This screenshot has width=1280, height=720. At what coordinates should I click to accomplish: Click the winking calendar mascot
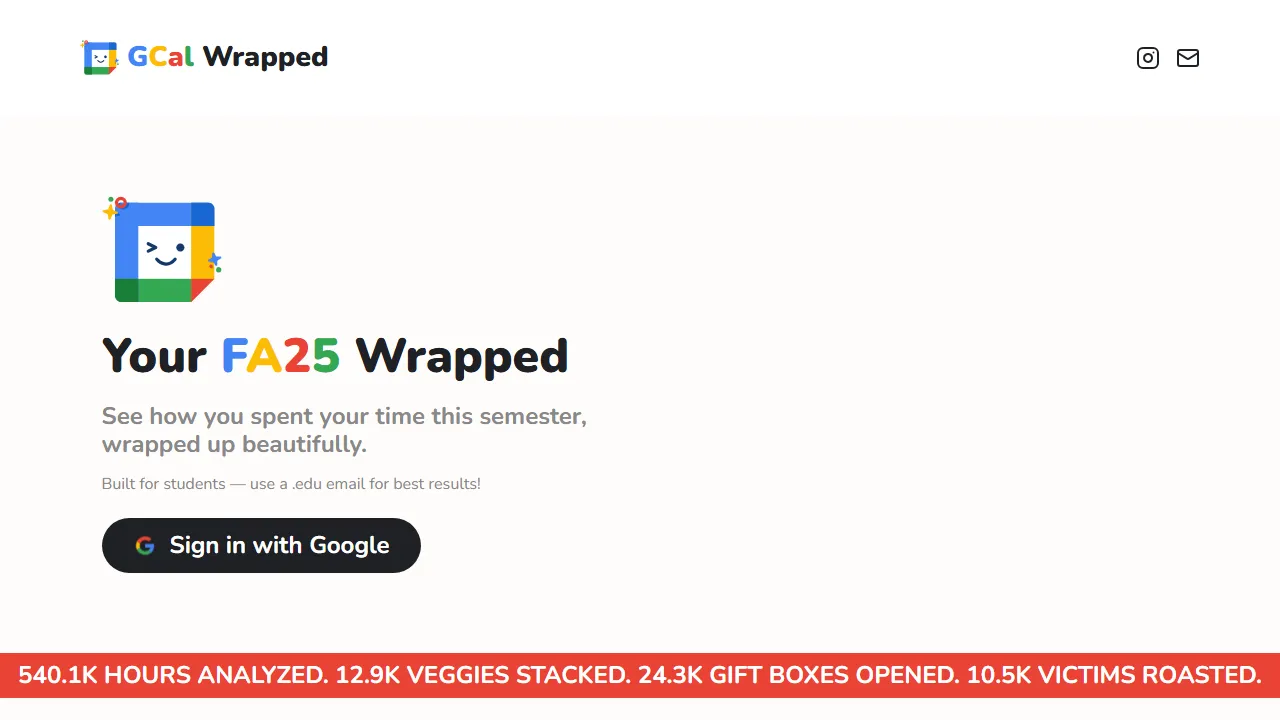pyautogui.click(x=163, y=250)
